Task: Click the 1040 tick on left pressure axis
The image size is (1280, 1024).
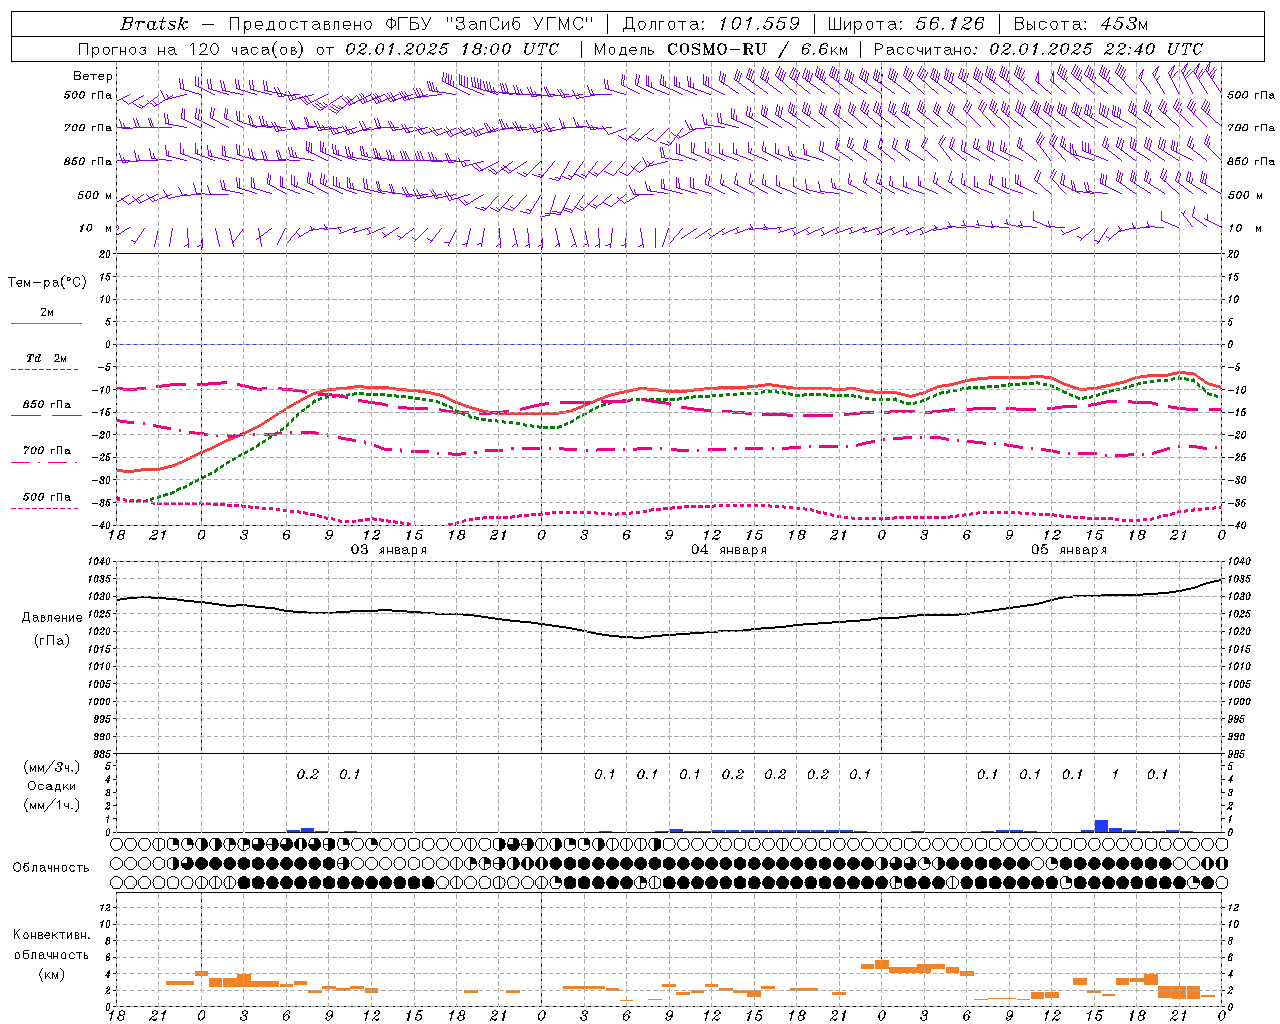Action: point(101,562)
